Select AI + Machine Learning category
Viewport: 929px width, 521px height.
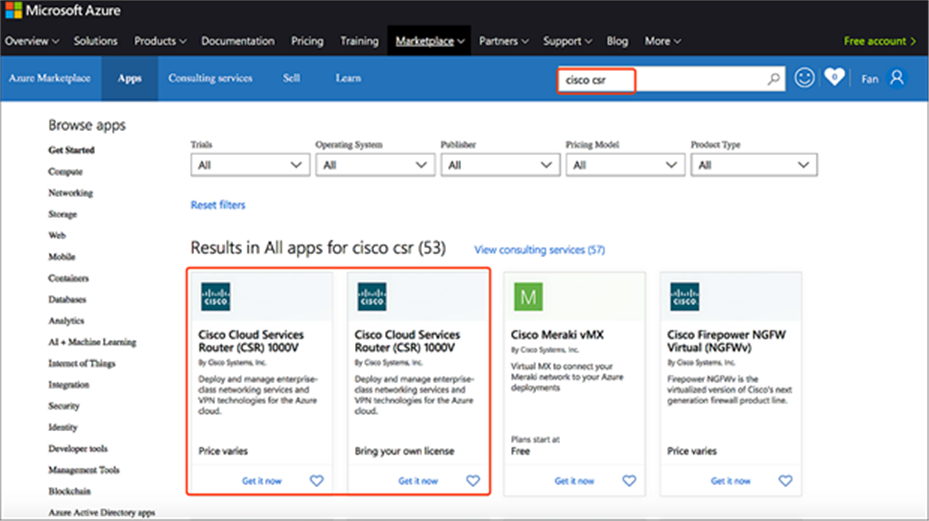coord(92,342)
